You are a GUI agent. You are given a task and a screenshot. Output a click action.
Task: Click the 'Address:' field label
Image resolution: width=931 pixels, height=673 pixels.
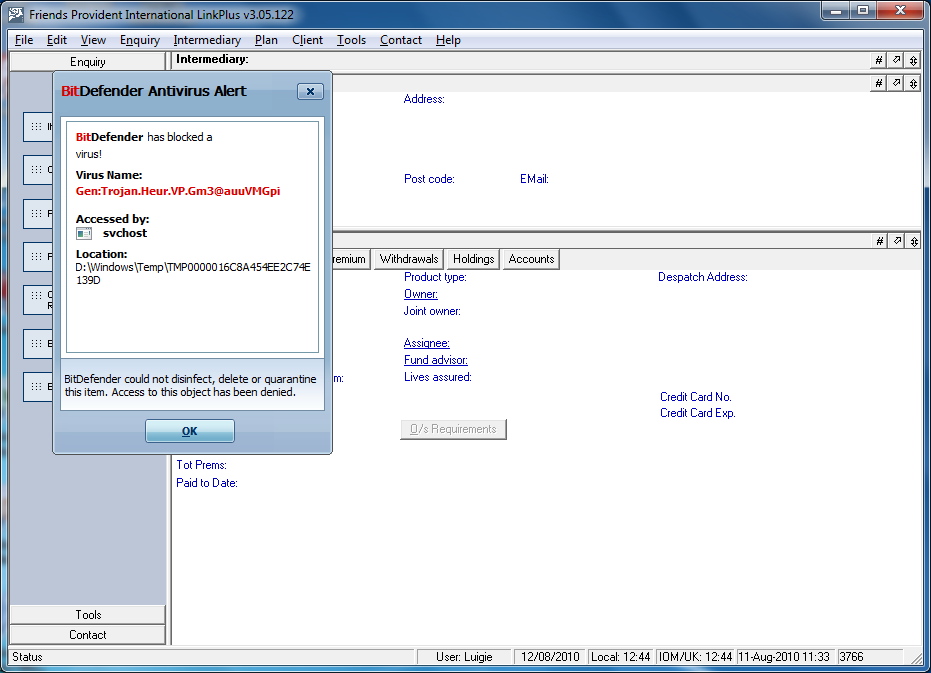(424, 99)
